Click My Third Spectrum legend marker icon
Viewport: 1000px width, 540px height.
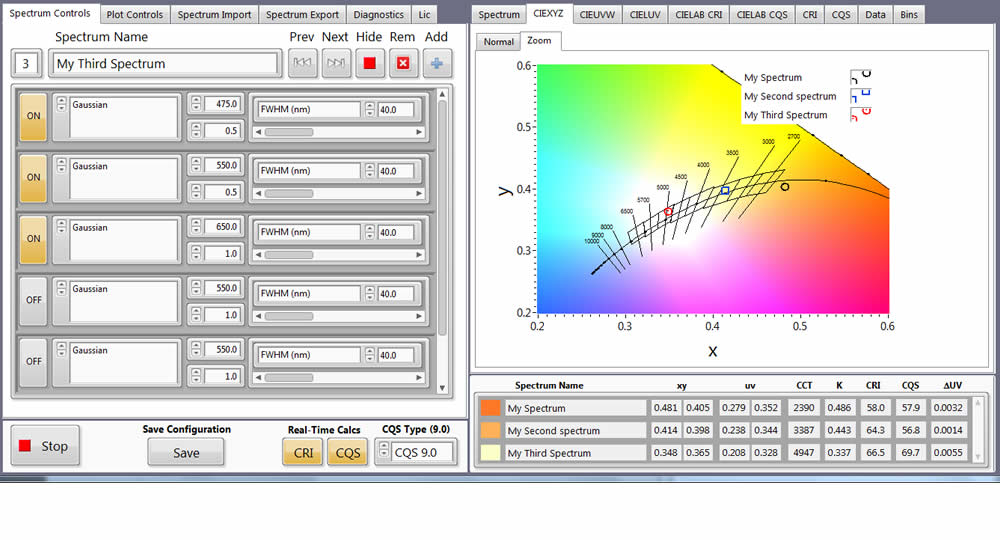(860, 115)
